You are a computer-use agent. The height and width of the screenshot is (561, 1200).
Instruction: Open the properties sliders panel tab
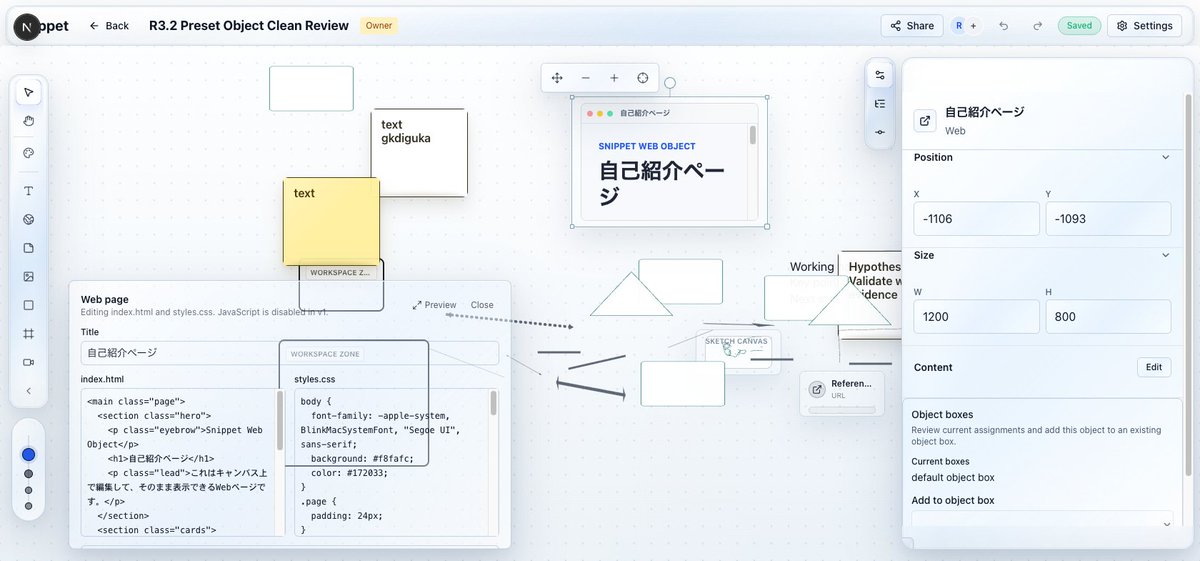[880, 75]
